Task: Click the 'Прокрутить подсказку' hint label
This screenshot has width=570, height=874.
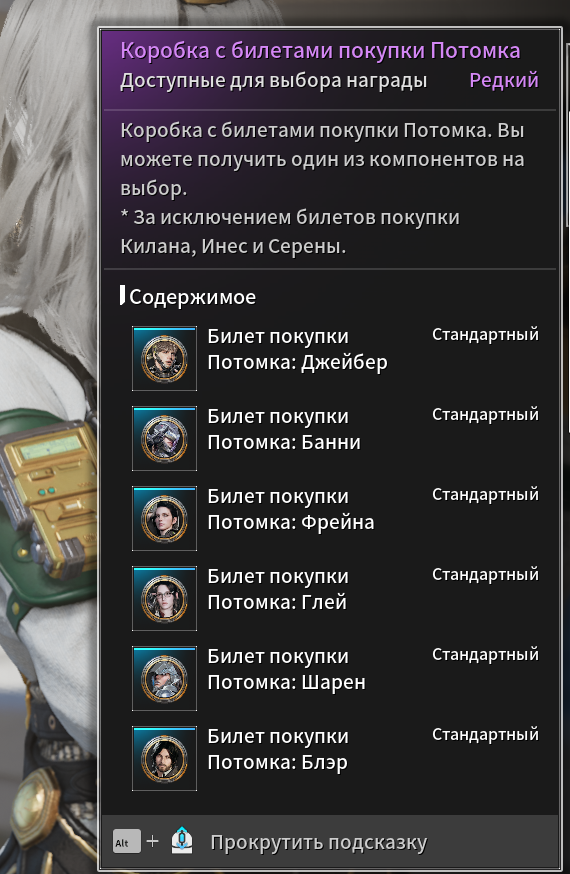Action: [x=319, y=842]
